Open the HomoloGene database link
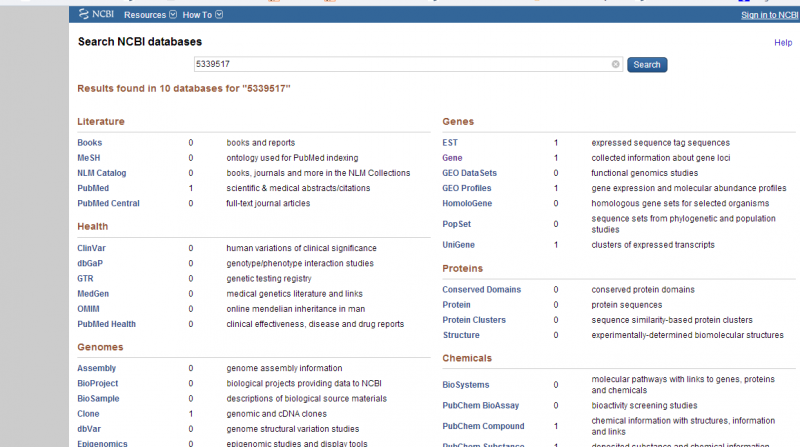 (x=467, y=203)
